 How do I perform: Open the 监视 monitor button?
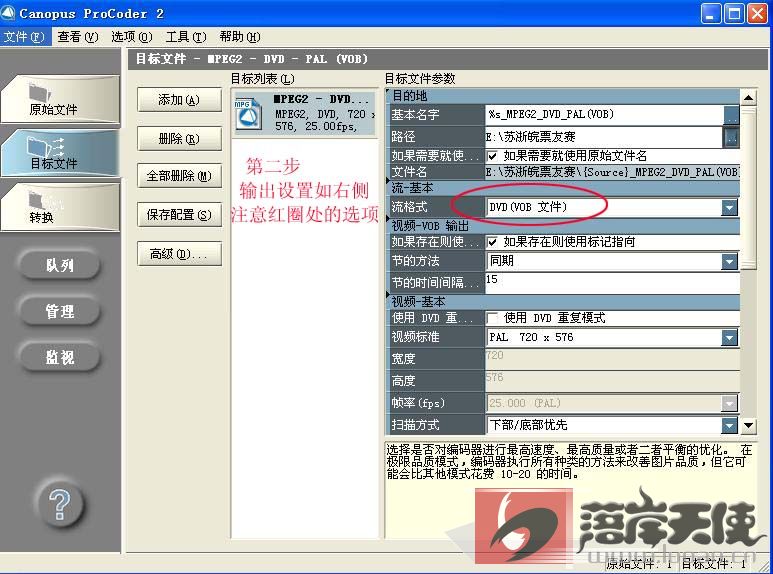pos(60,357)
